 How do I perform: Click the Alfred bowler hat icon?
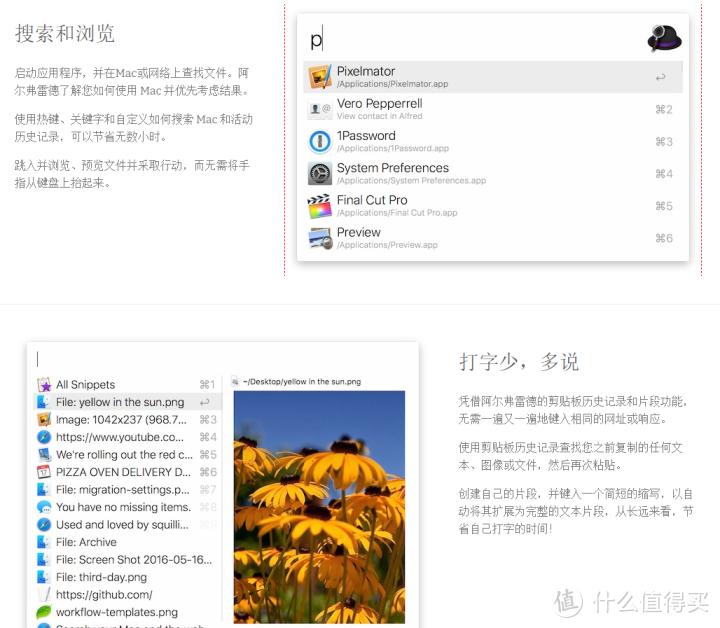coord(664,39)
